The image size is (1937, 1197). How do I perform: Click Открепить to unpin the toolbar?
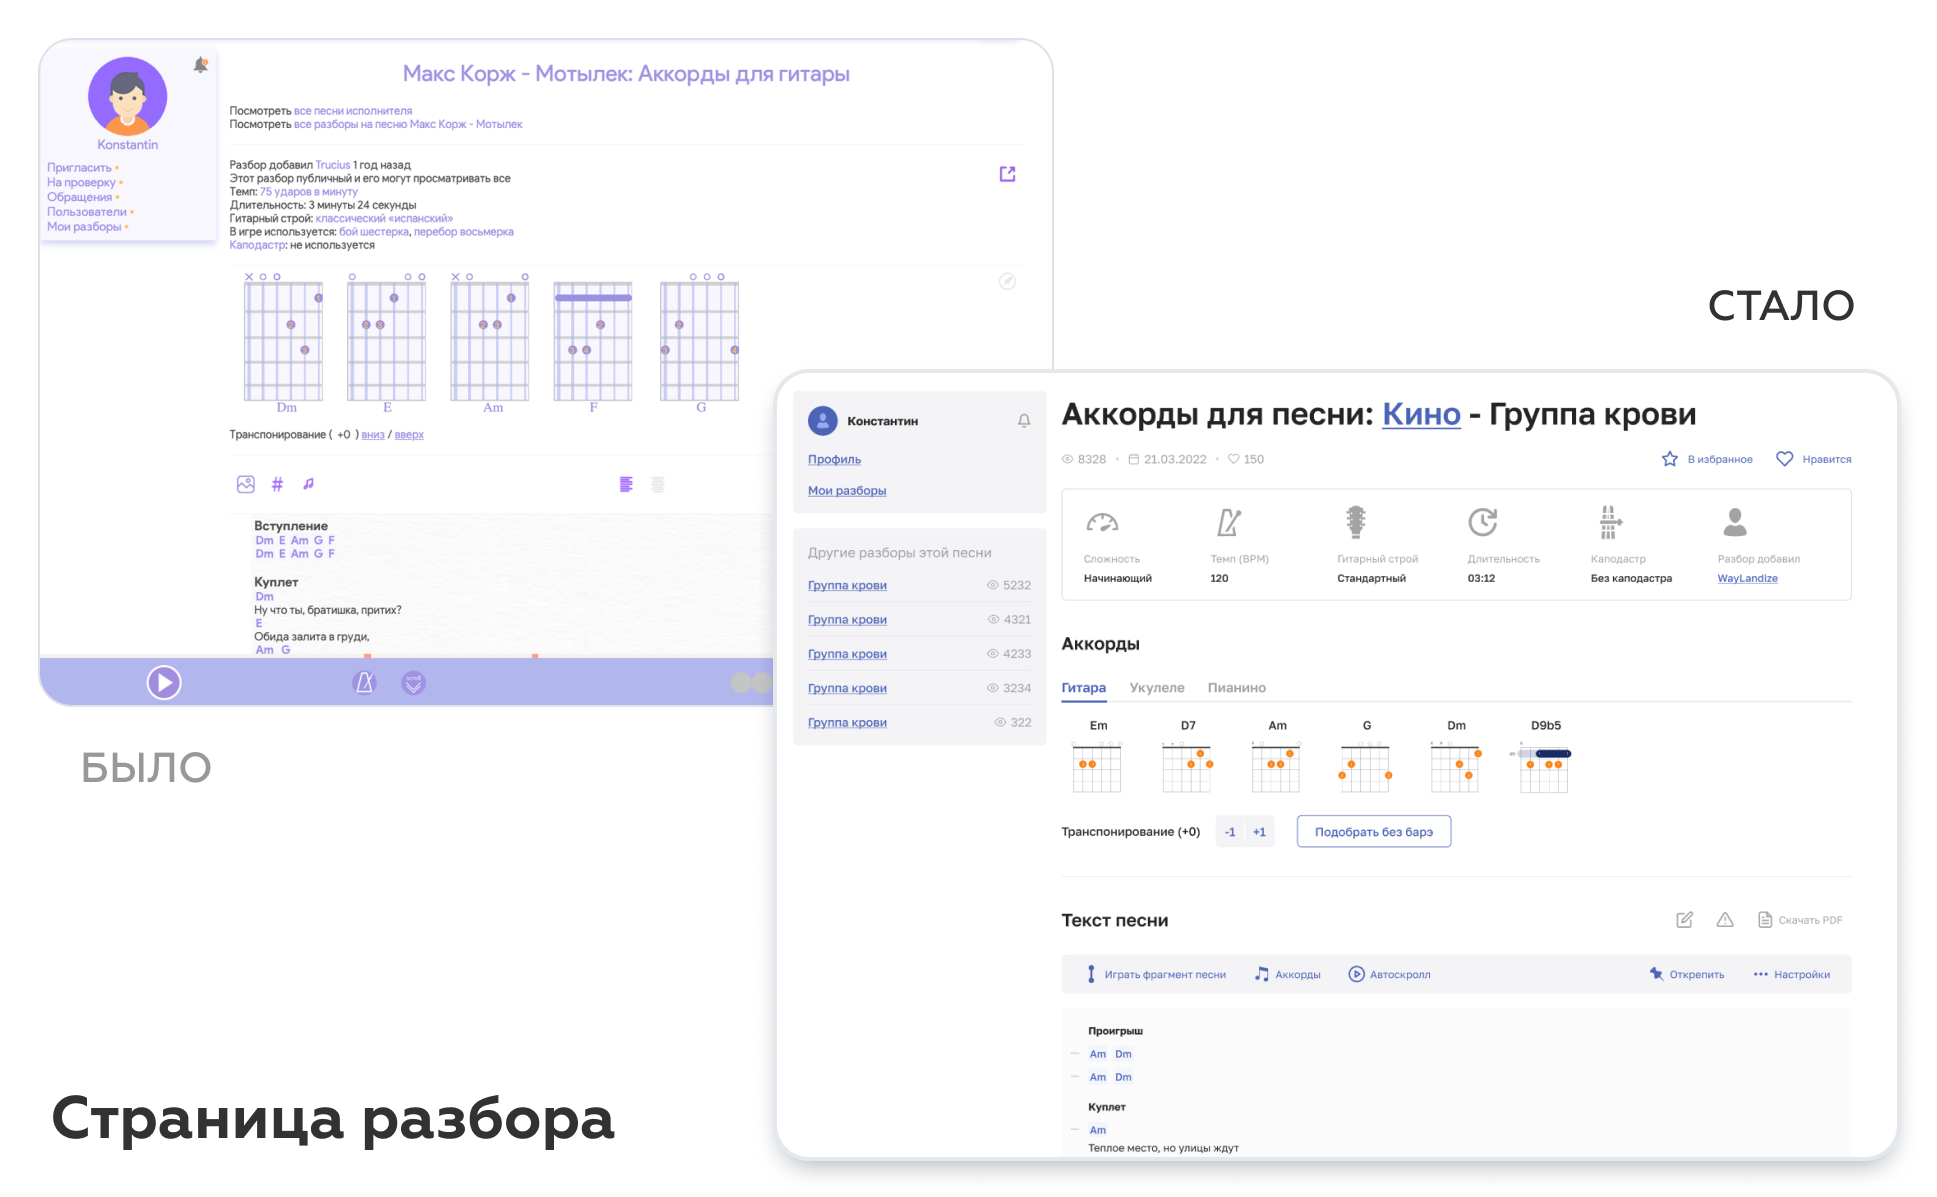point(1687,974)
